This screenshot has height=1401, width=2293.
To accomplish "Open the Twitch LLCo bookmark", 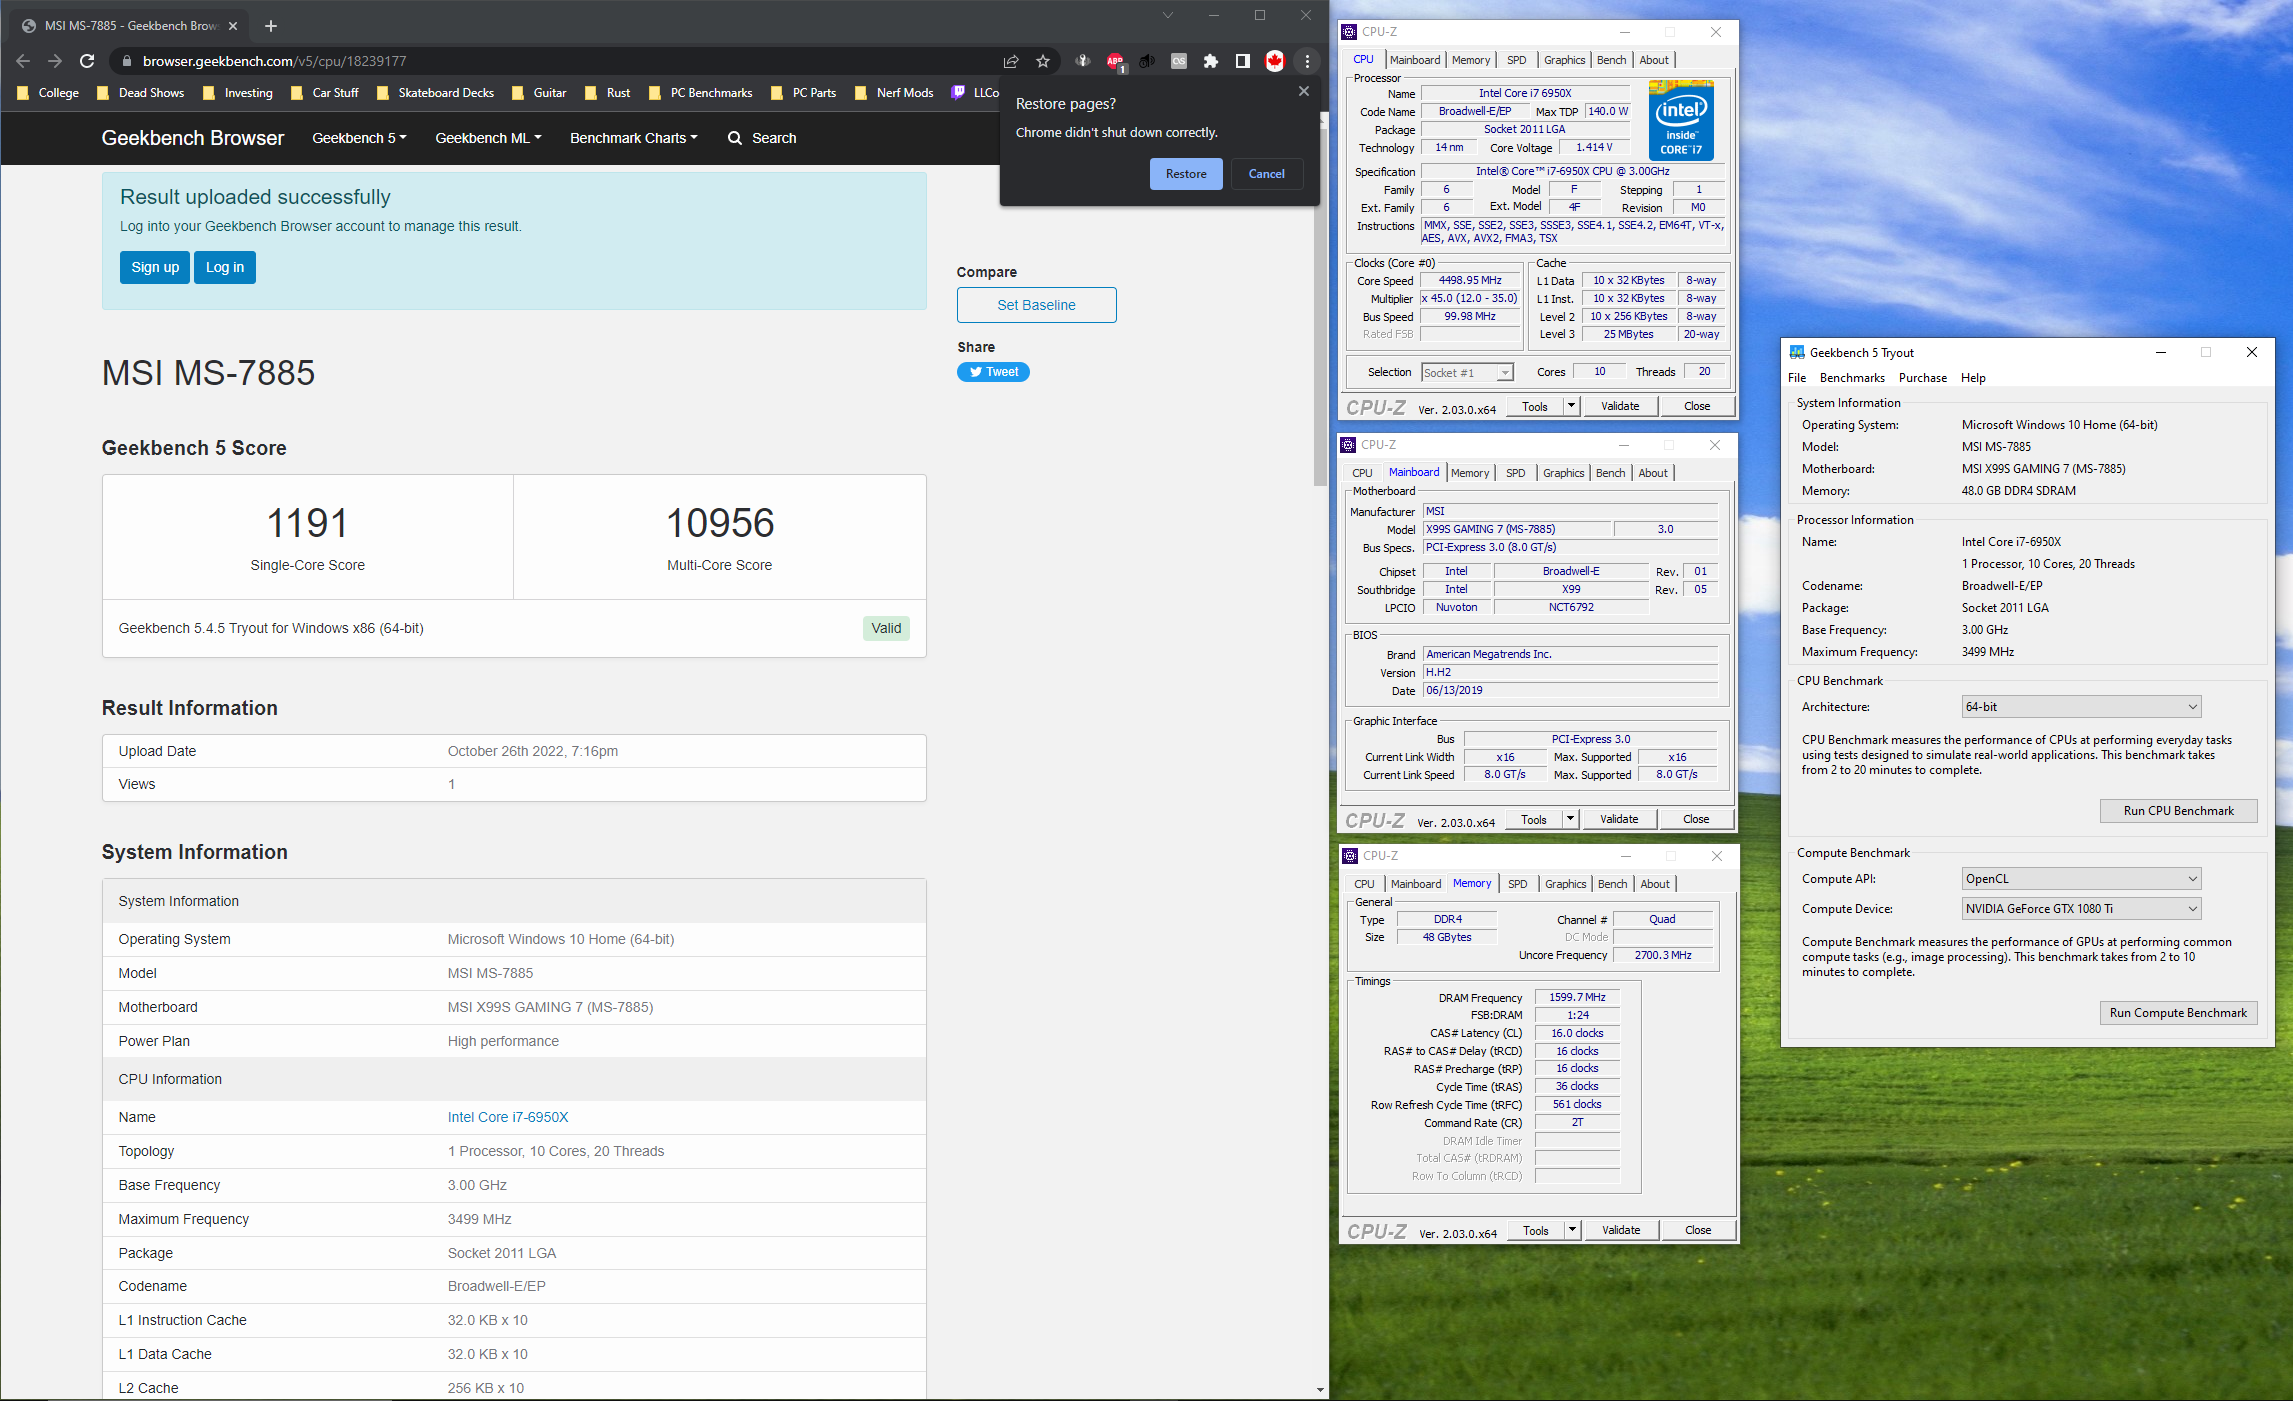I will click(x=975, y=93).
